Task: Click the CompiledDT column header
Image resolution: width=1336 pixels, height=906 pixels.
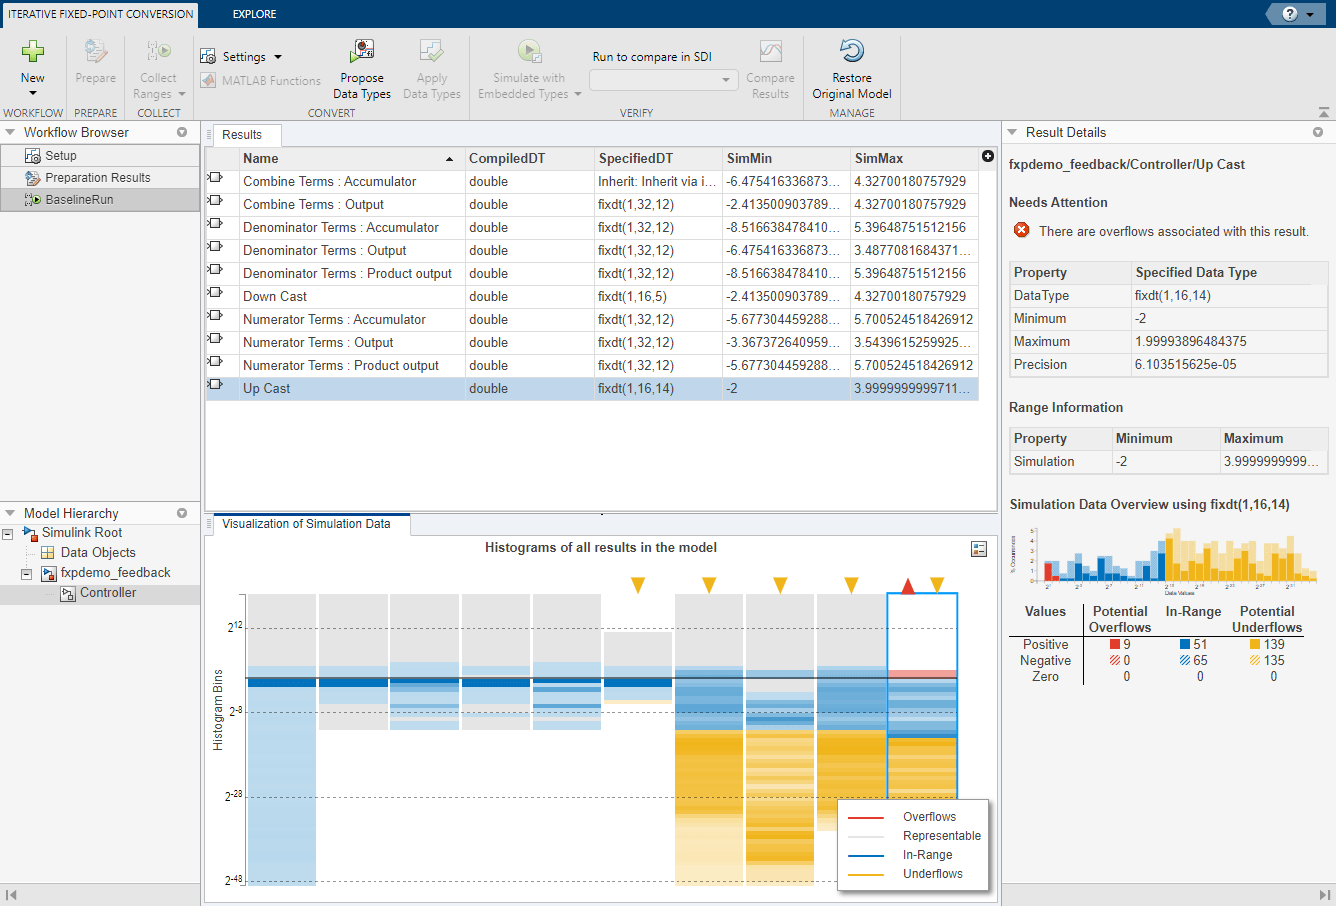Action: coord(529,159)
